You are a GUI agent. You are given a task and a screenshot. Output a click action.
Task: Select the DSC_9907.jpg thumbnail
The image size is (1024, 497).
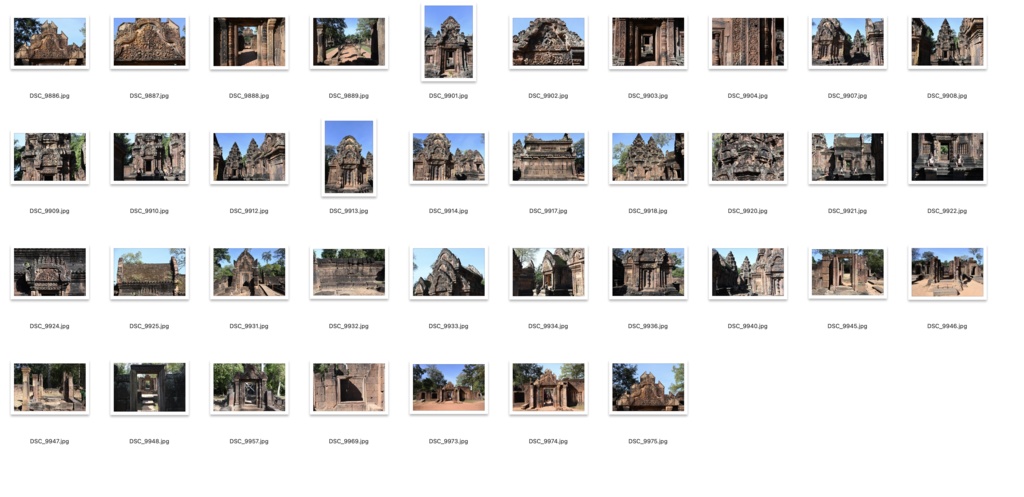(x=848, y=42)
